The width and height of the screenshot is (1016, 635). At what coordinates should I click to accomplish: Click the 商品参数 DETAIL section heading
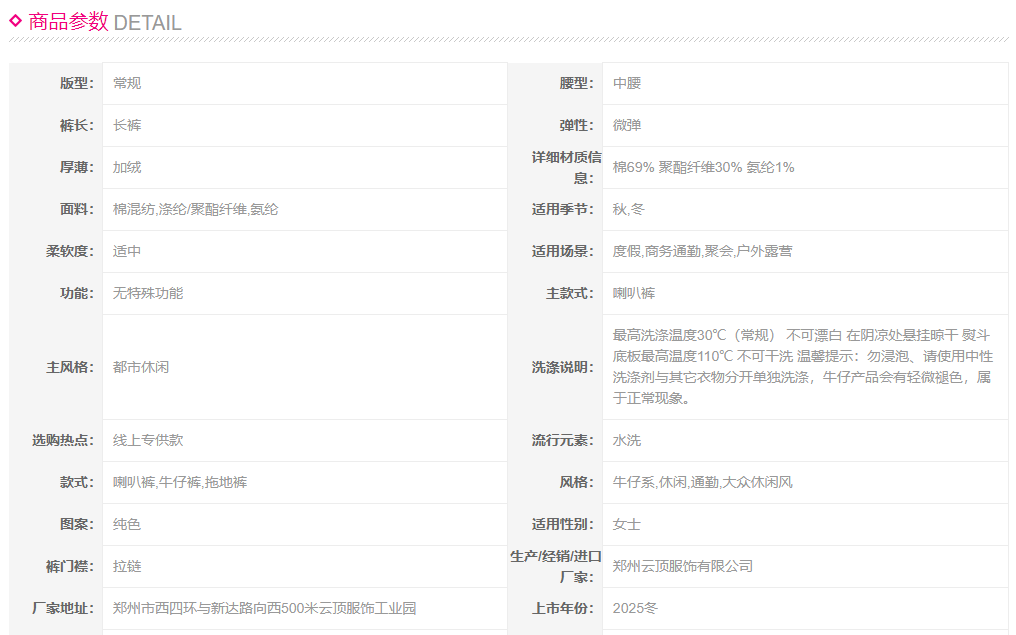(105, 22)
